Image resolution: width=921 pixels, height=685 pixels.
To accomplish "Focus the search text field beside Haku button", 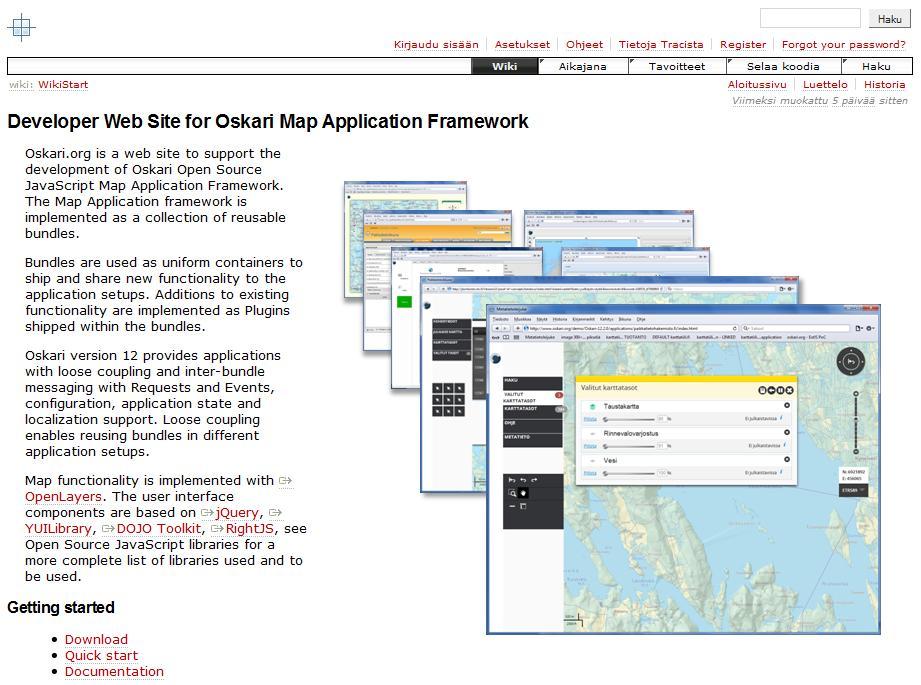I will (810, 18).
